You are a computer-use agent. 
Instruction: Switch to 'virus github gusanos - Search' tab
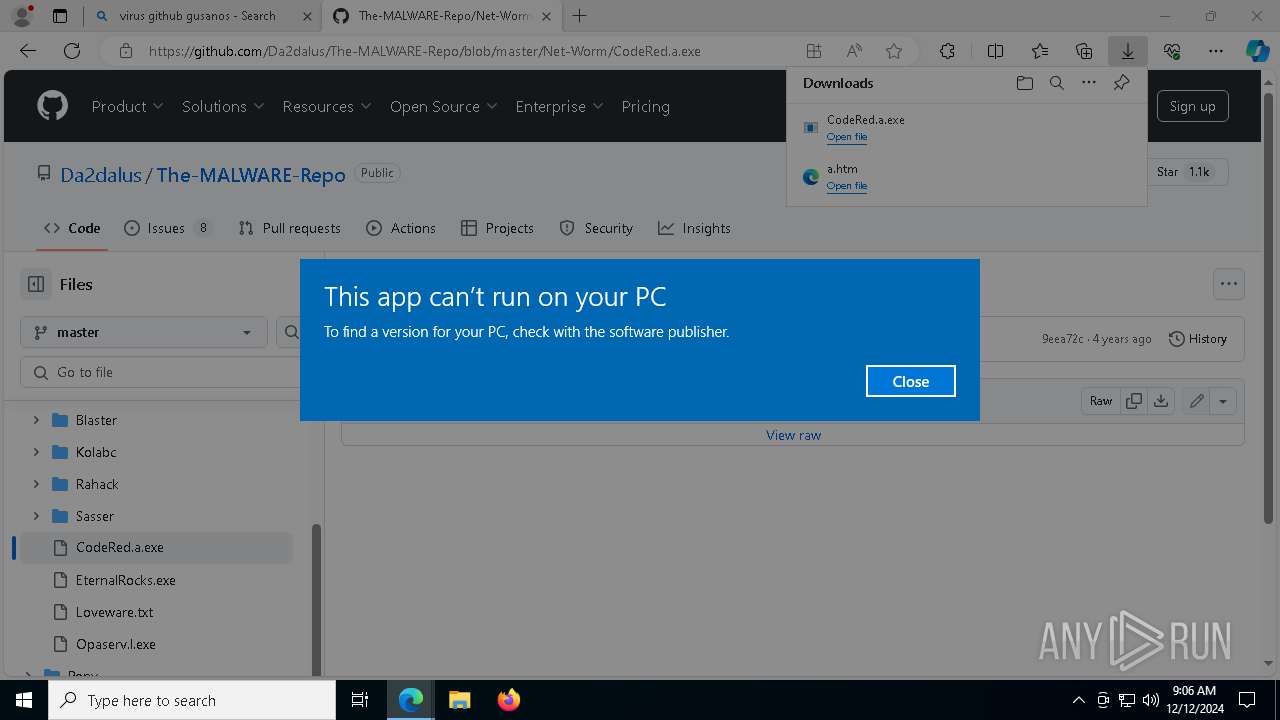198,16
